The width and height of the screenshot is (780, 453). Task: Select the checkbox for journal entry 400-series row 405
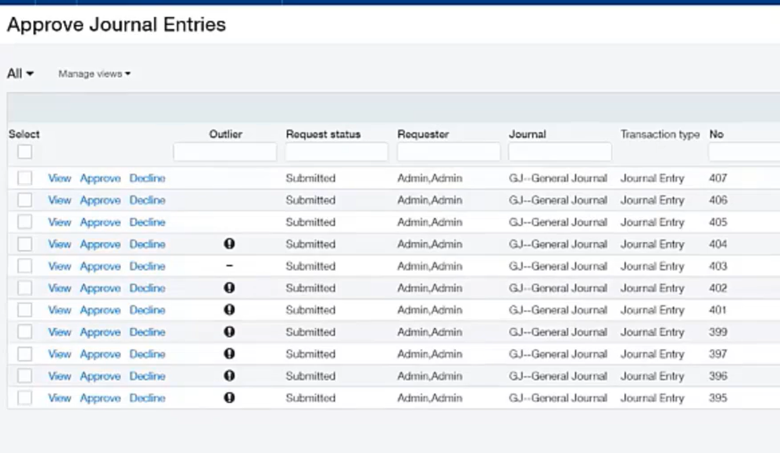pyautogui.click(x=25, y=222)
